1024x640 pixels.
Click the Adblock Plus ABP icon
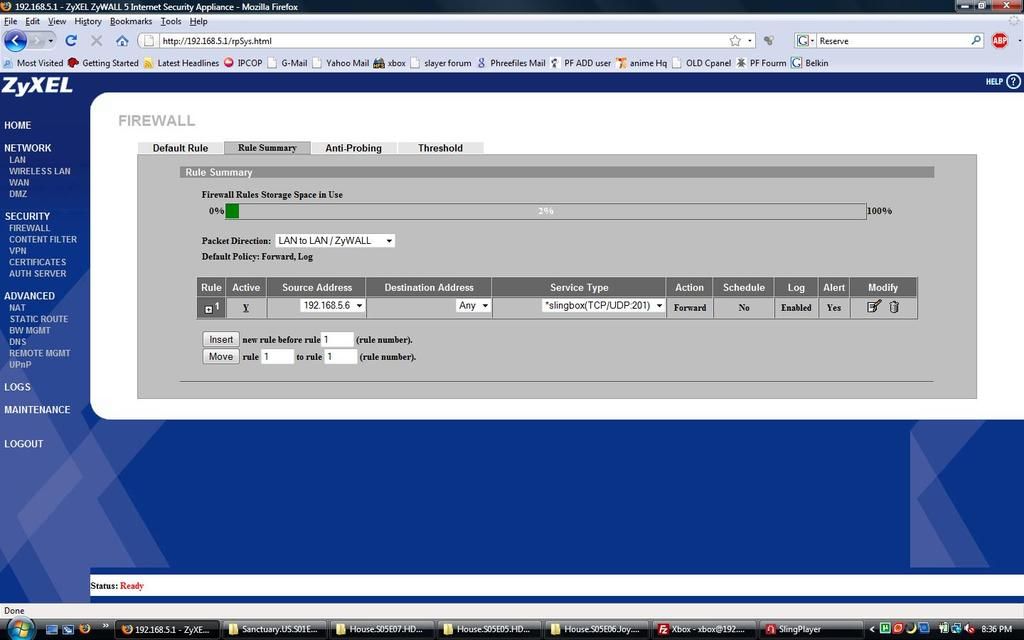[x=999, y=40]
